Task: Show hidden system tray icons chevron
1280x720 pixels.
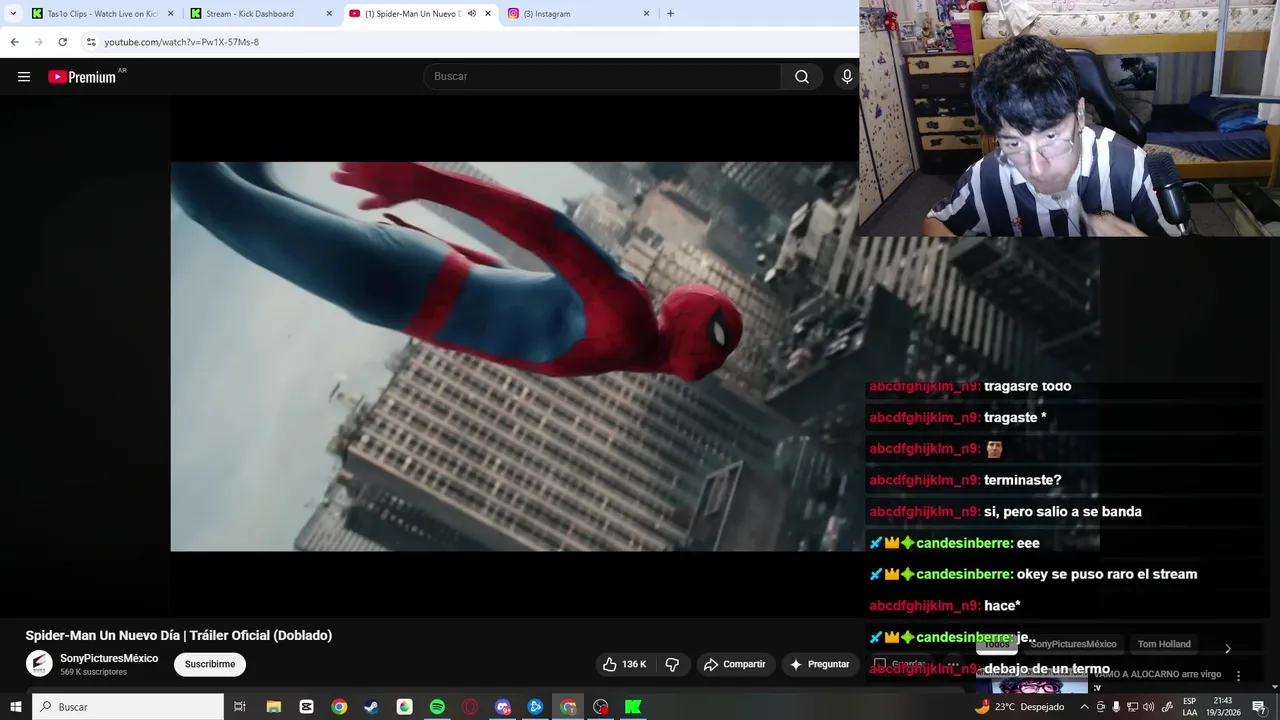Action: [x=1084, y=707]
